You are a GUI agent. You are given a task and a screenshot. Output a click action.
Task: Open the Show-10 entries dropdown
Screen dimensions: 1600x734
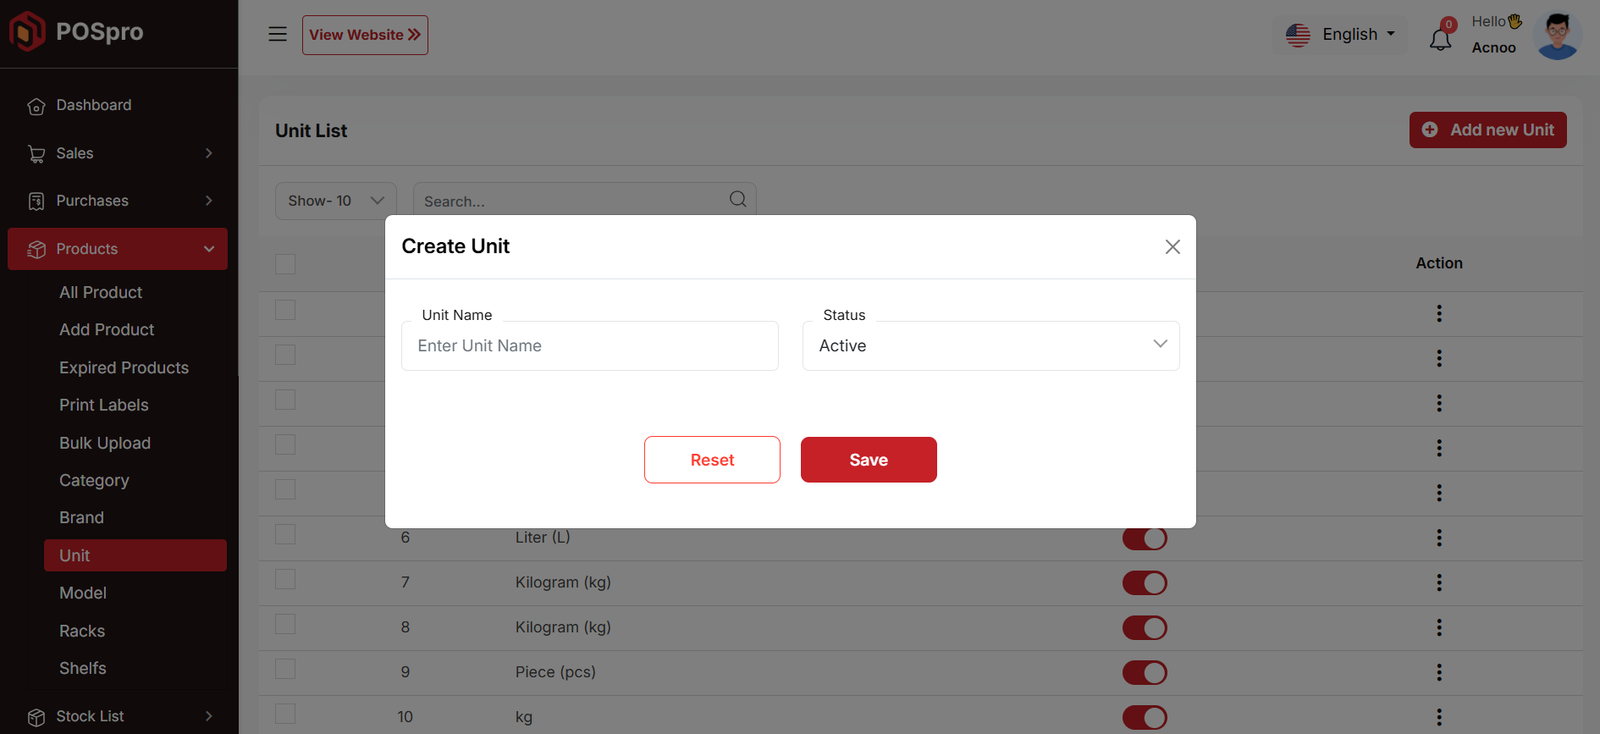[335, 201]
